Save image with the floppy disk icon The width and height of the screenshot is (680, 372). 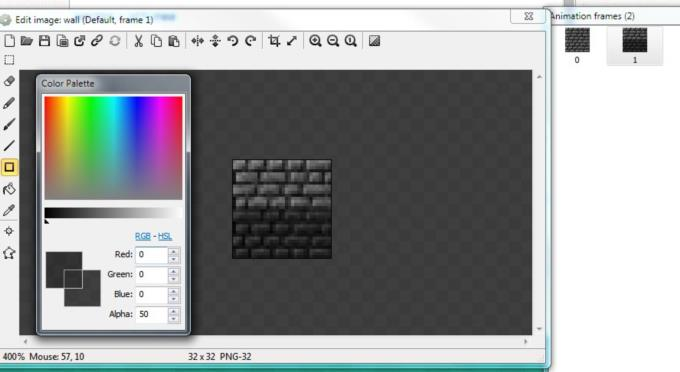(x=44, y=41)
